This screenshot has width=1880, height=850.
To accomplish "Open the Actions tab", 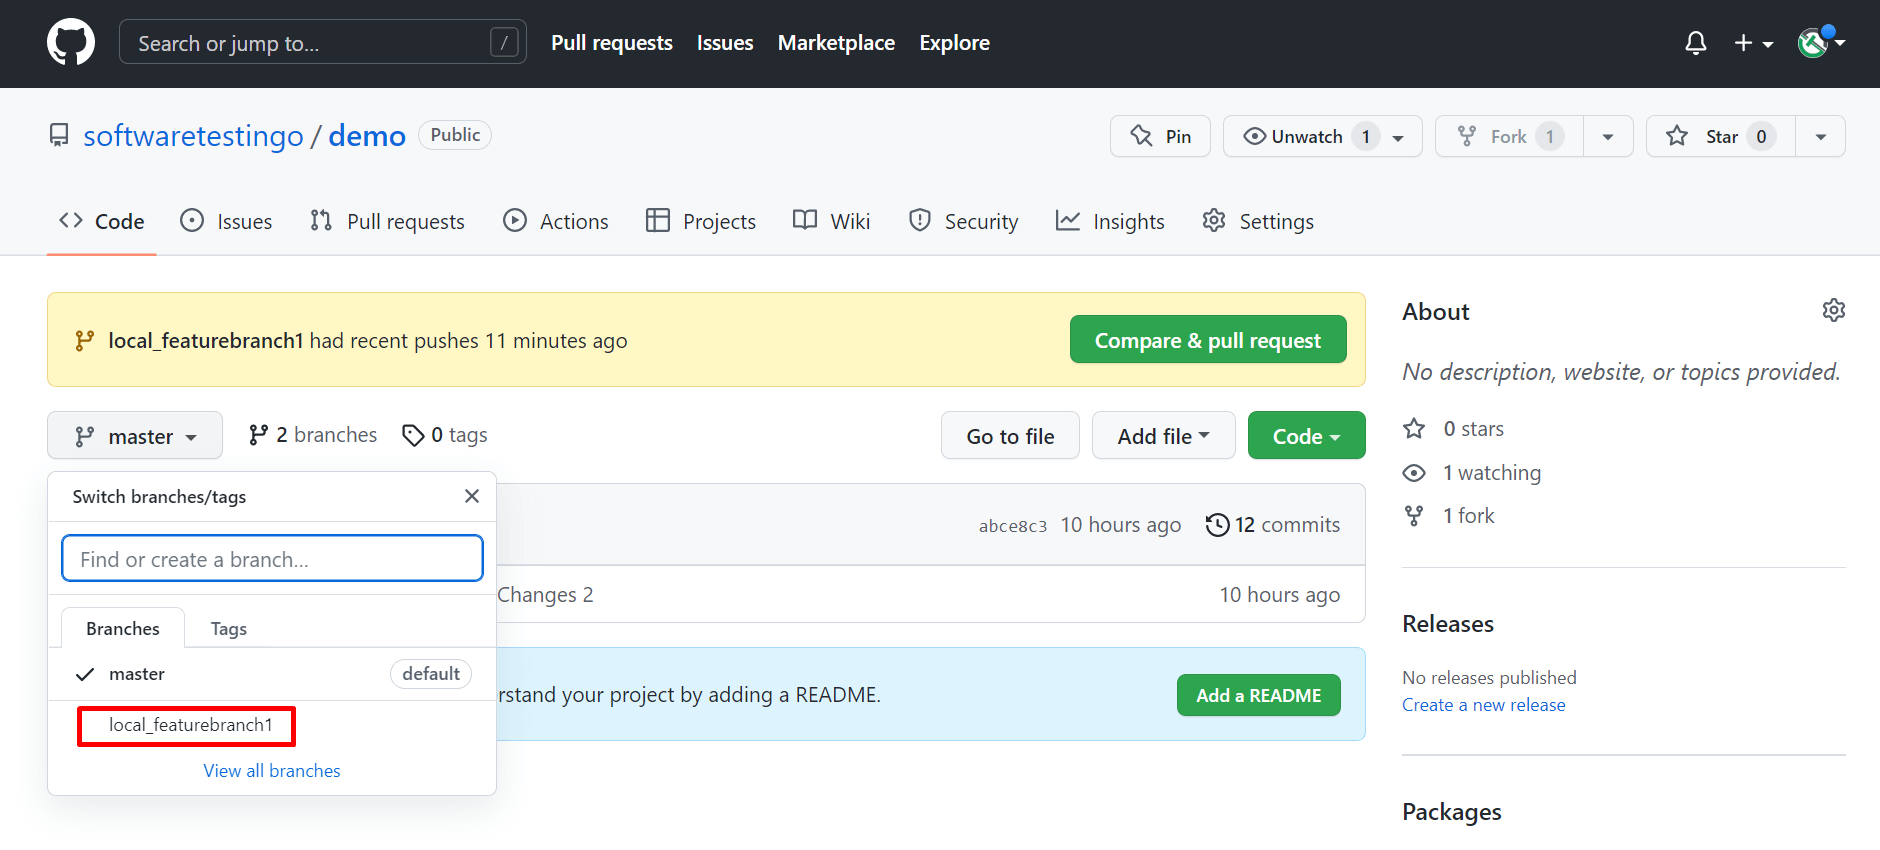I will [556, 221].
